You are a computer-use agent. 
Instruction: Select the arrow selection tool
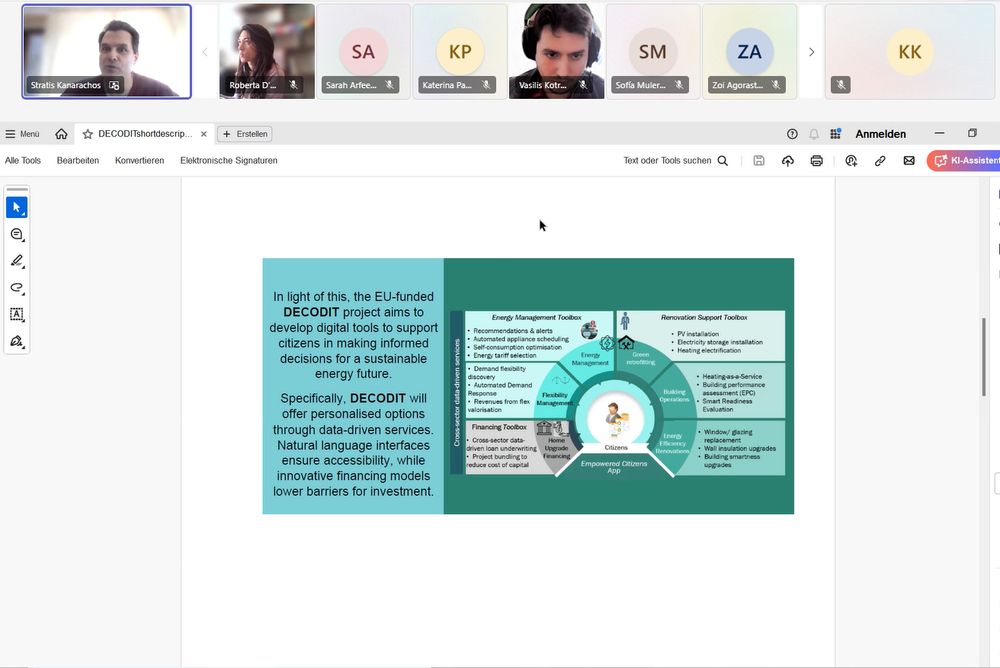(17, 207)
